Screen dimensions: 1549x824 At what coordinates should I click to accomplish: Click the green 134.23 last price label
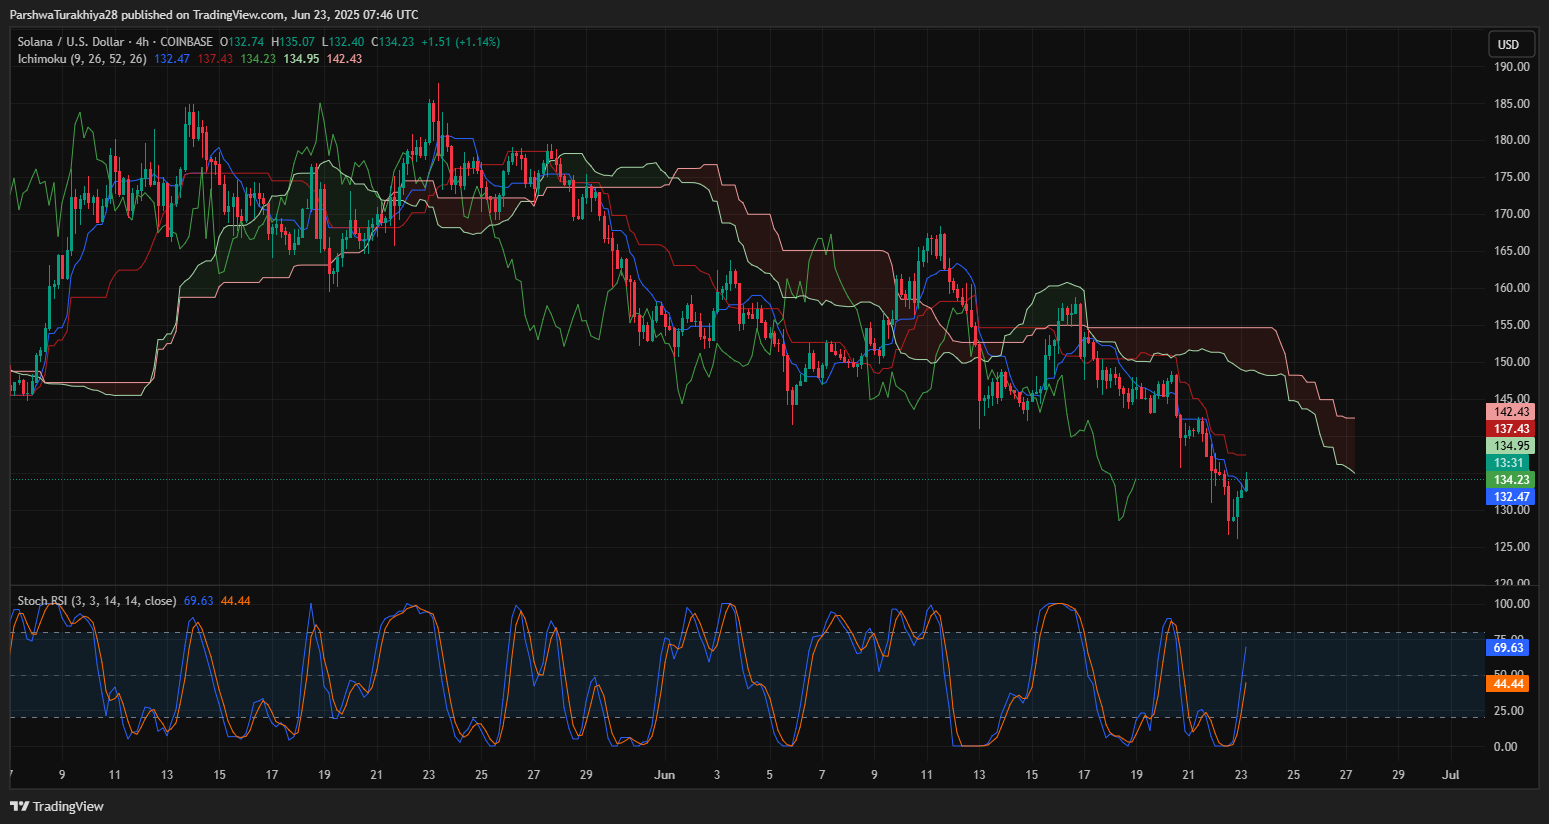(x=1511, y=480)
